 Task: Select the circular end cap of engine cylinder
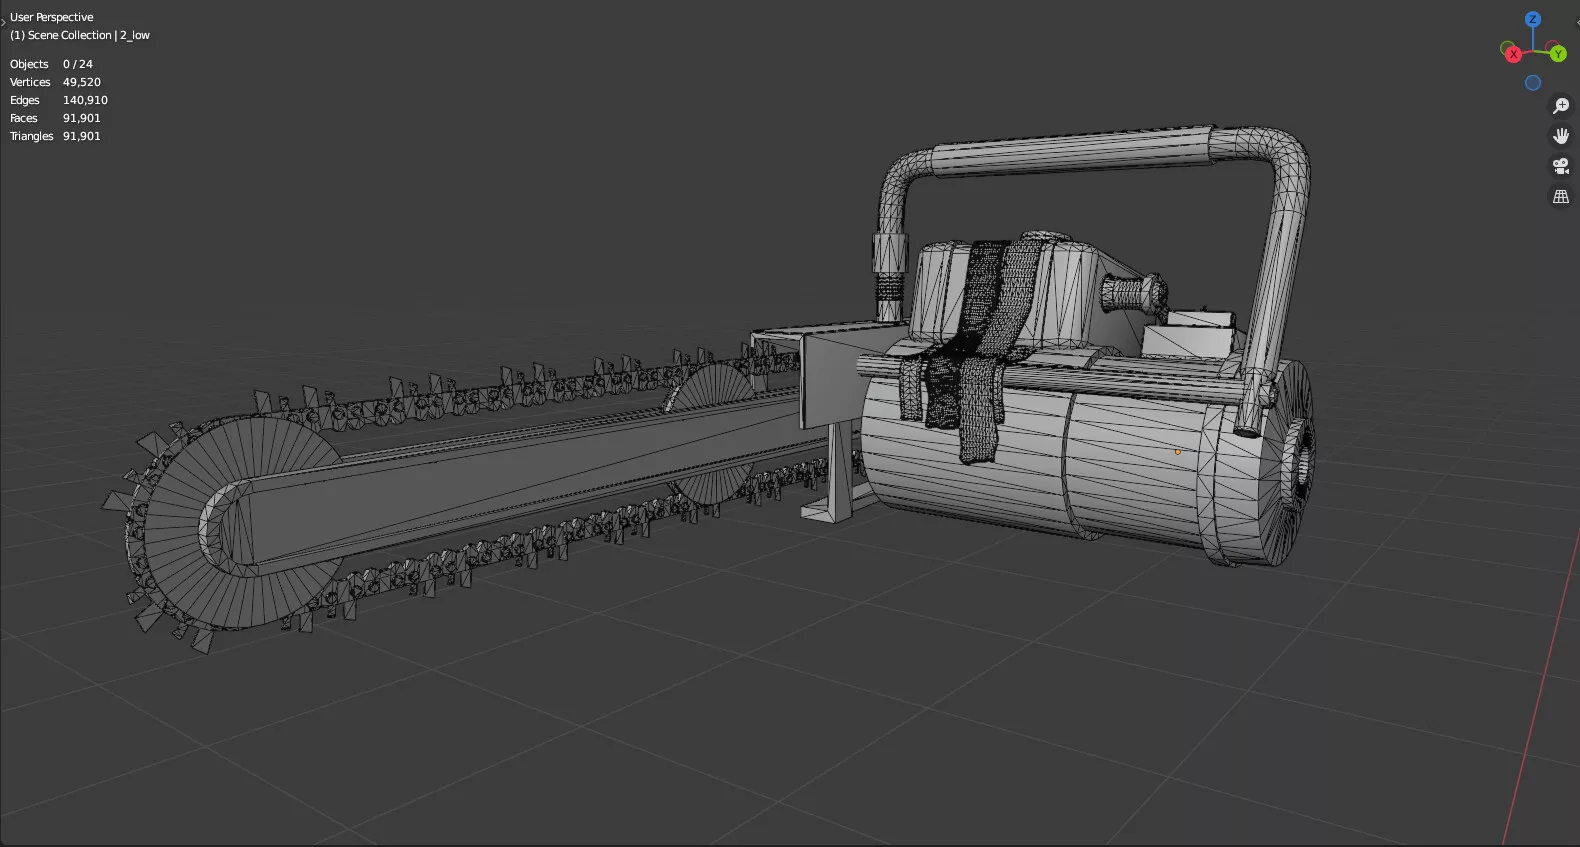click(x=1297, y=462)
